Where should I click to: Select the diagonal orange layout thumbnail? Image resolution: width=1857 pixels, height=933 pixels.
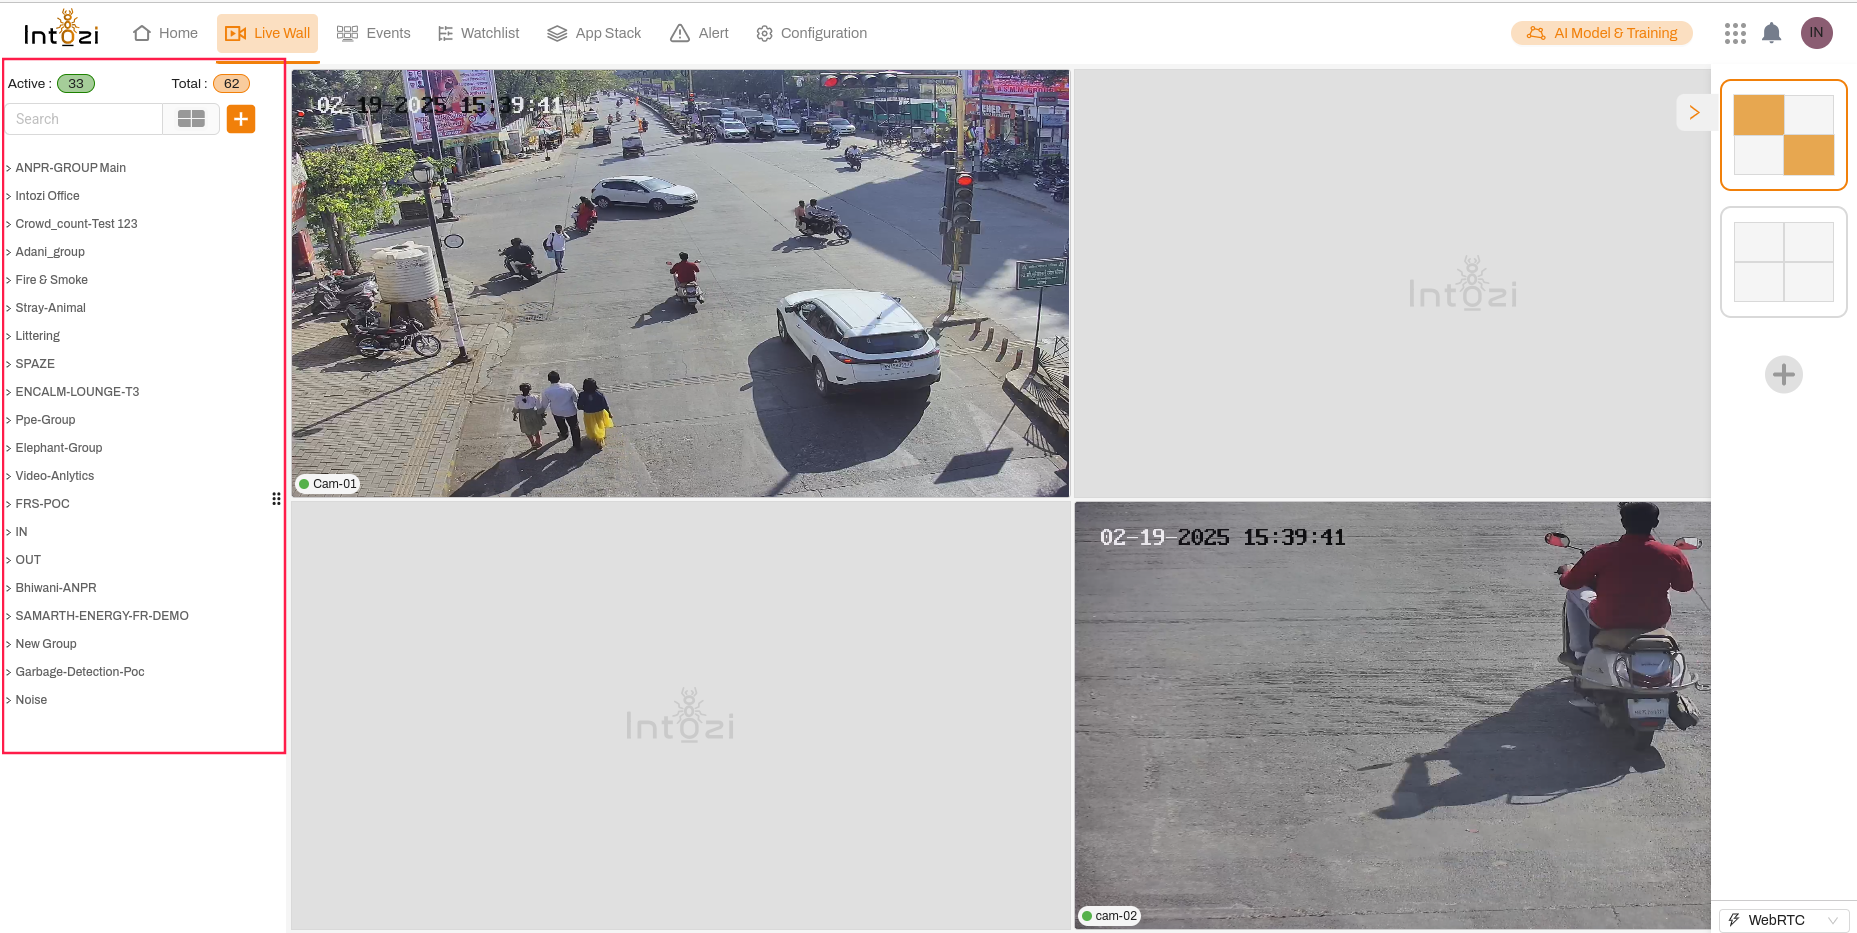click(x=1783, y=135)
